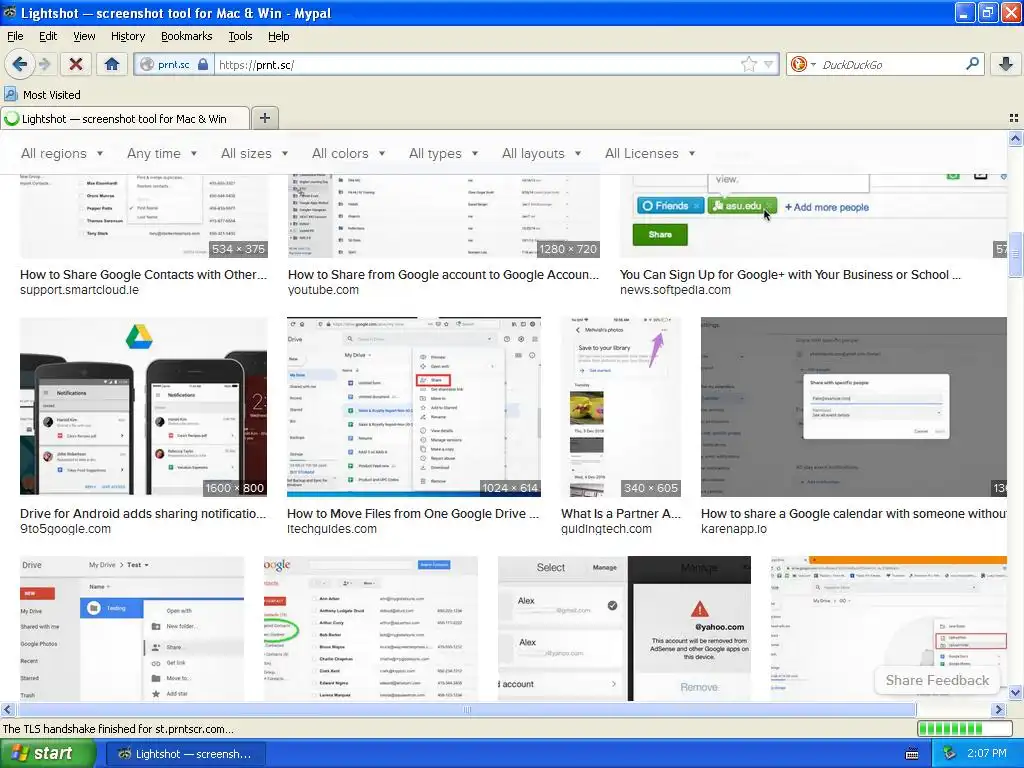Click the green page loading progress bar
1024x768 pixels.
[965, 728]
